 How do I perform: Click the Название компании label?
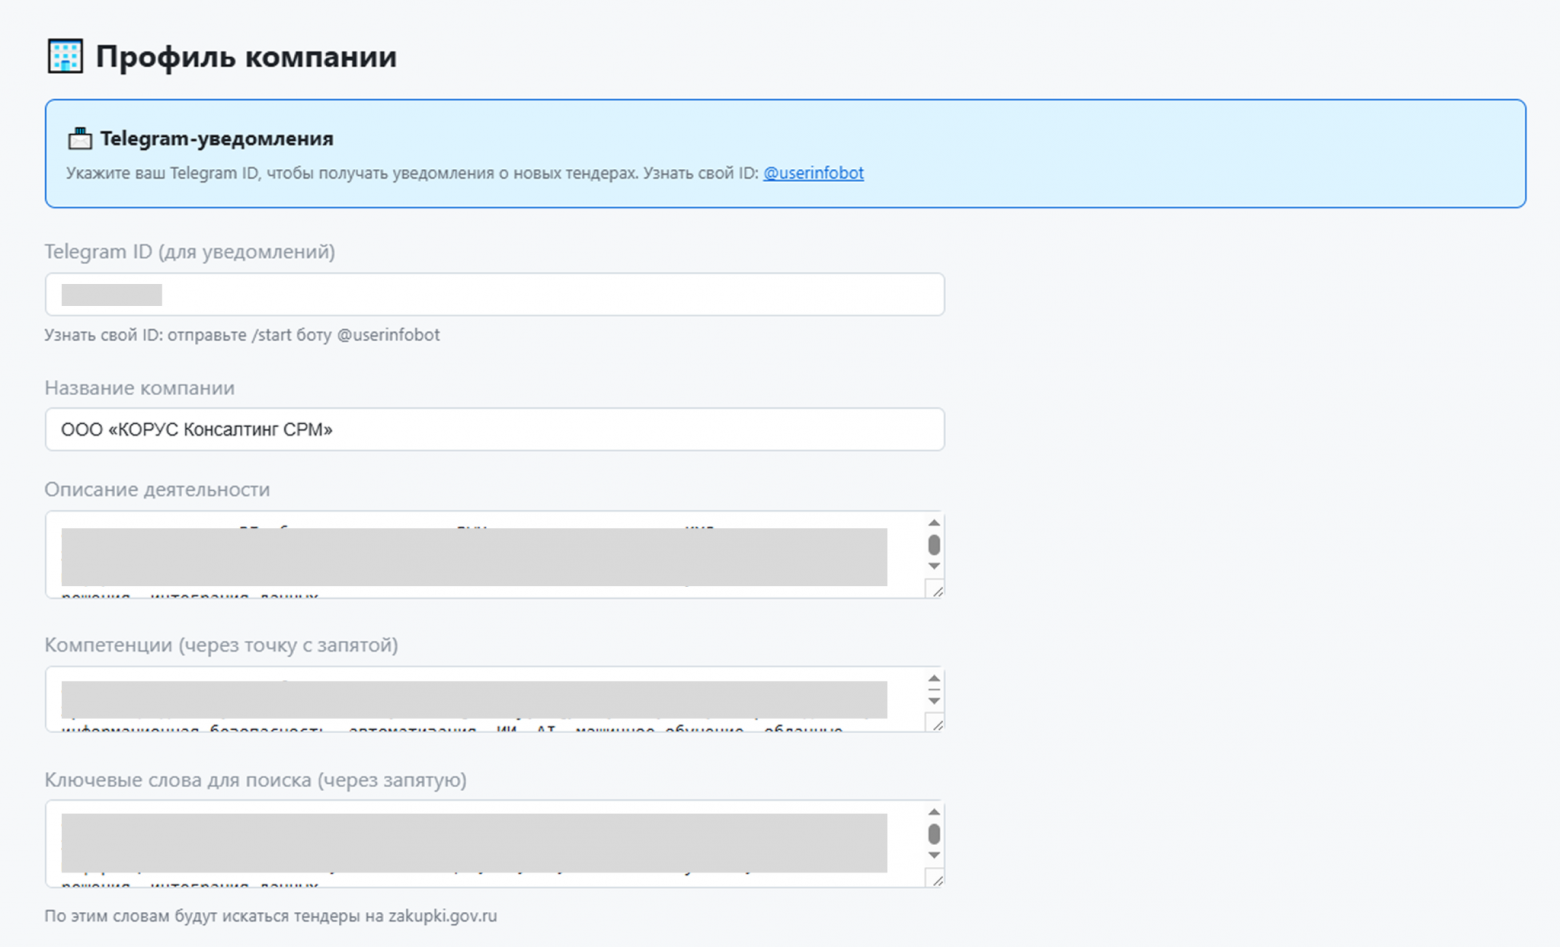(140, 388)
